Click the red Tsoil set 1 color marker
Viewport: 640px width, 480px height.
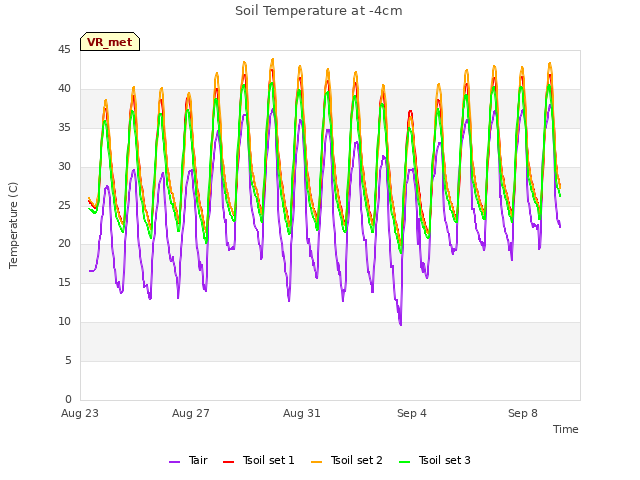228,462
